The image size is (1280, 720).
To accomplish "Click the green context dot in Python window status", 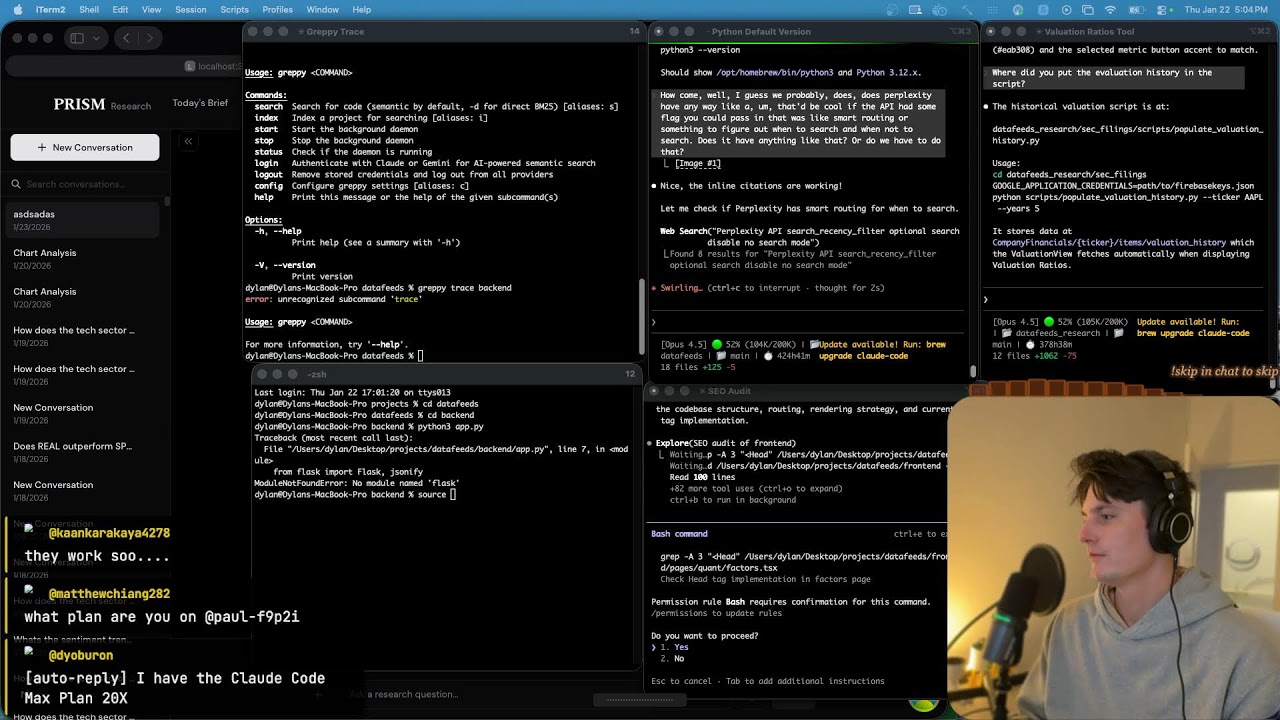I will (716, 344).
